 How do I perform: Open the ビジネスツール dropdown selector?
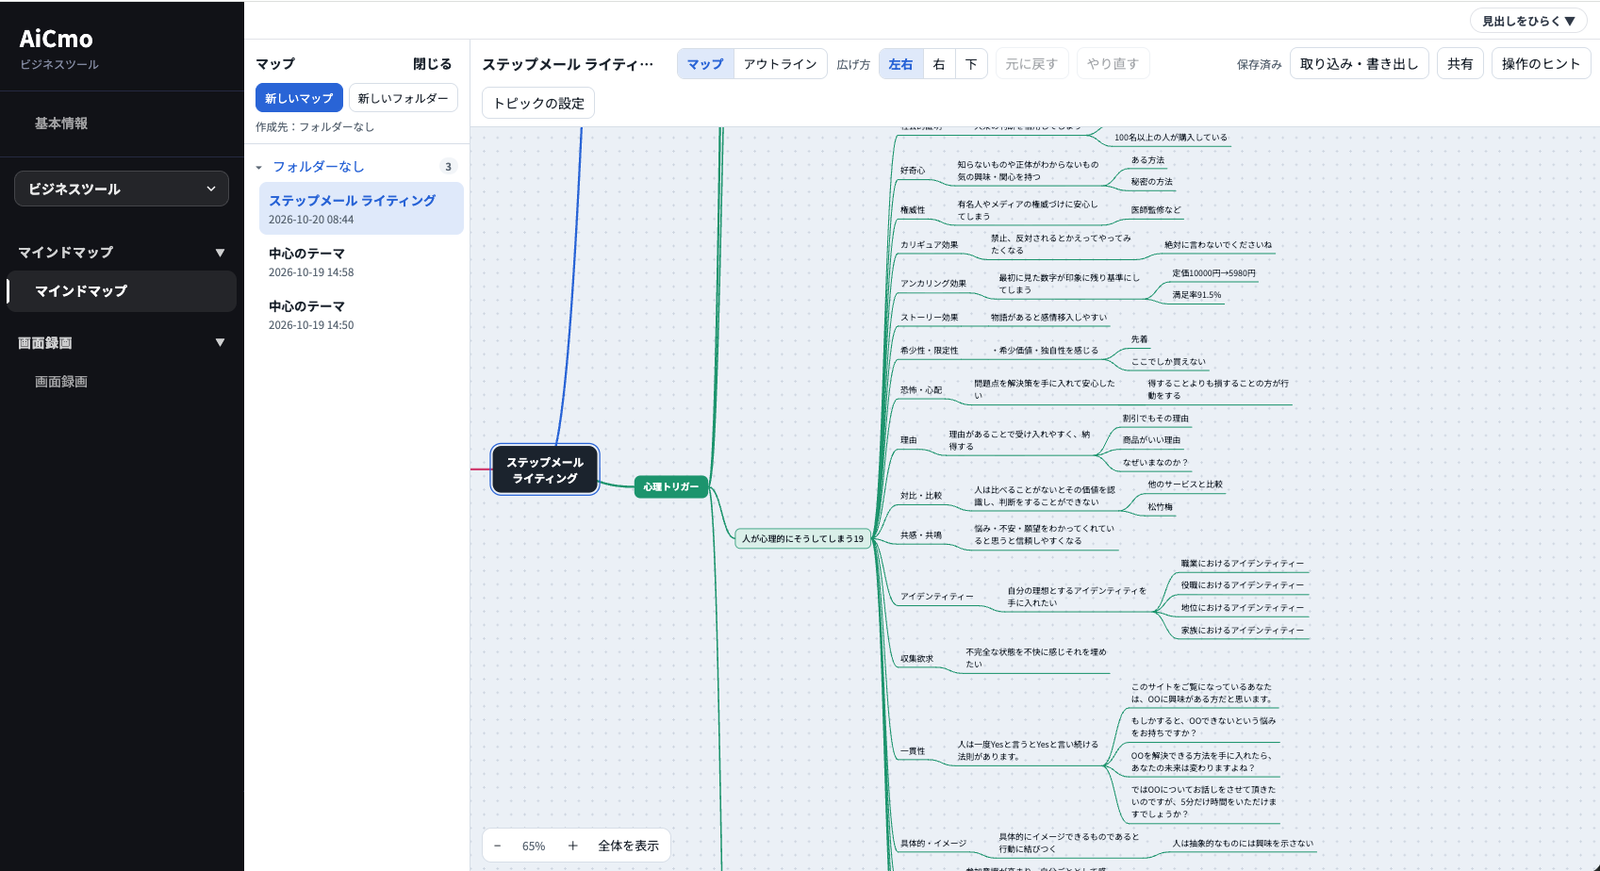121,189
